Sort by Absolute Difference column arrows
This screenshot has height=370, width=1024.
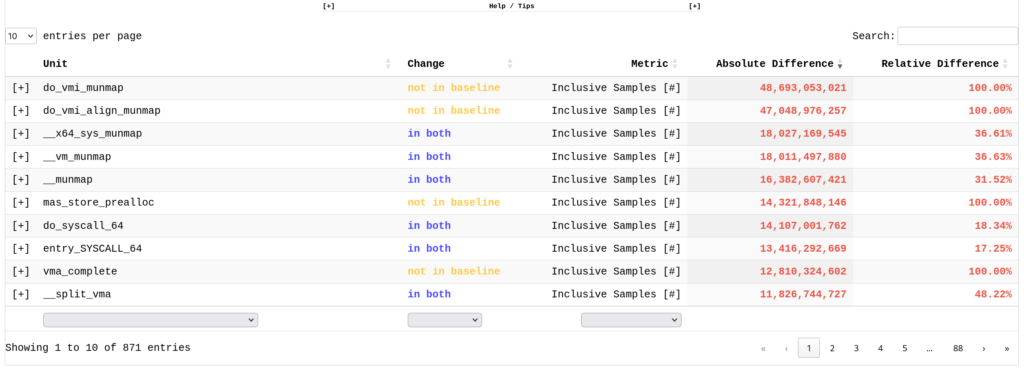[x=840, y=64]
